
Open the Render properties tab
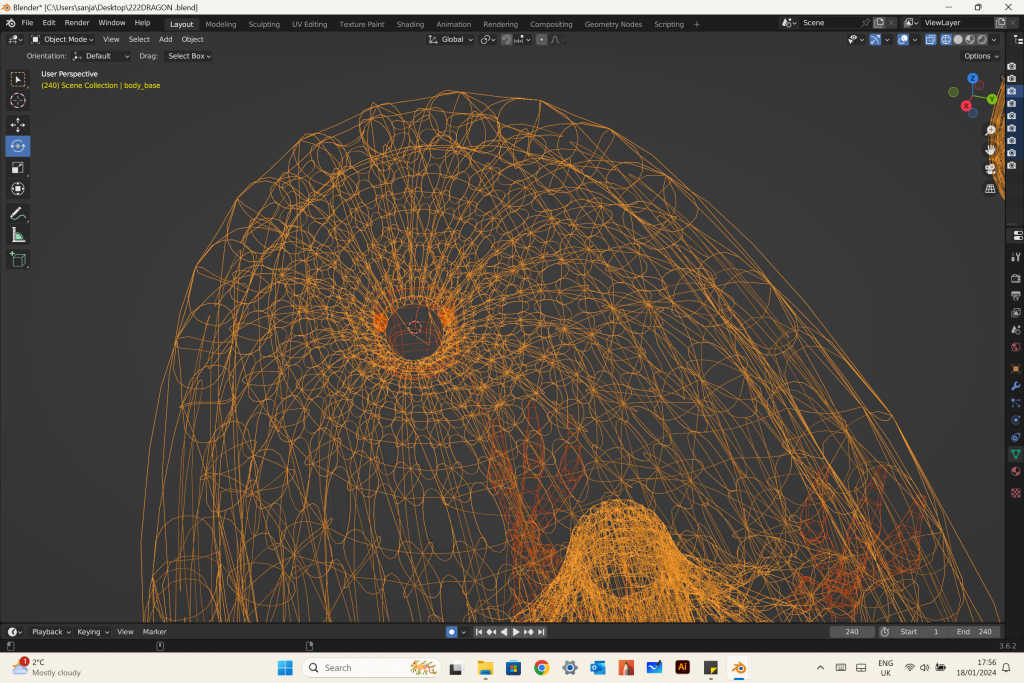pyautogui.click(x=1016, y=279)
